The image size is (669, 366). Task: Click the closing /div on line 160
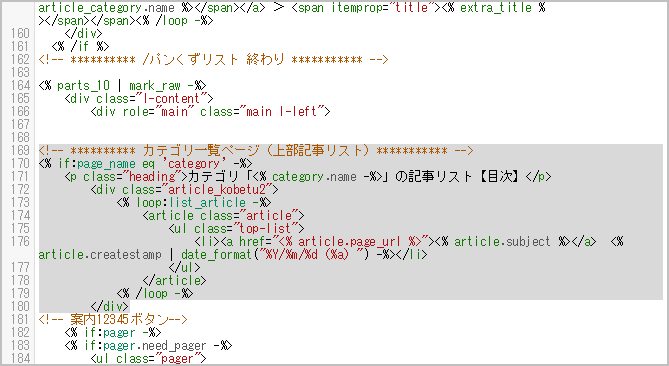coord(84,33)
